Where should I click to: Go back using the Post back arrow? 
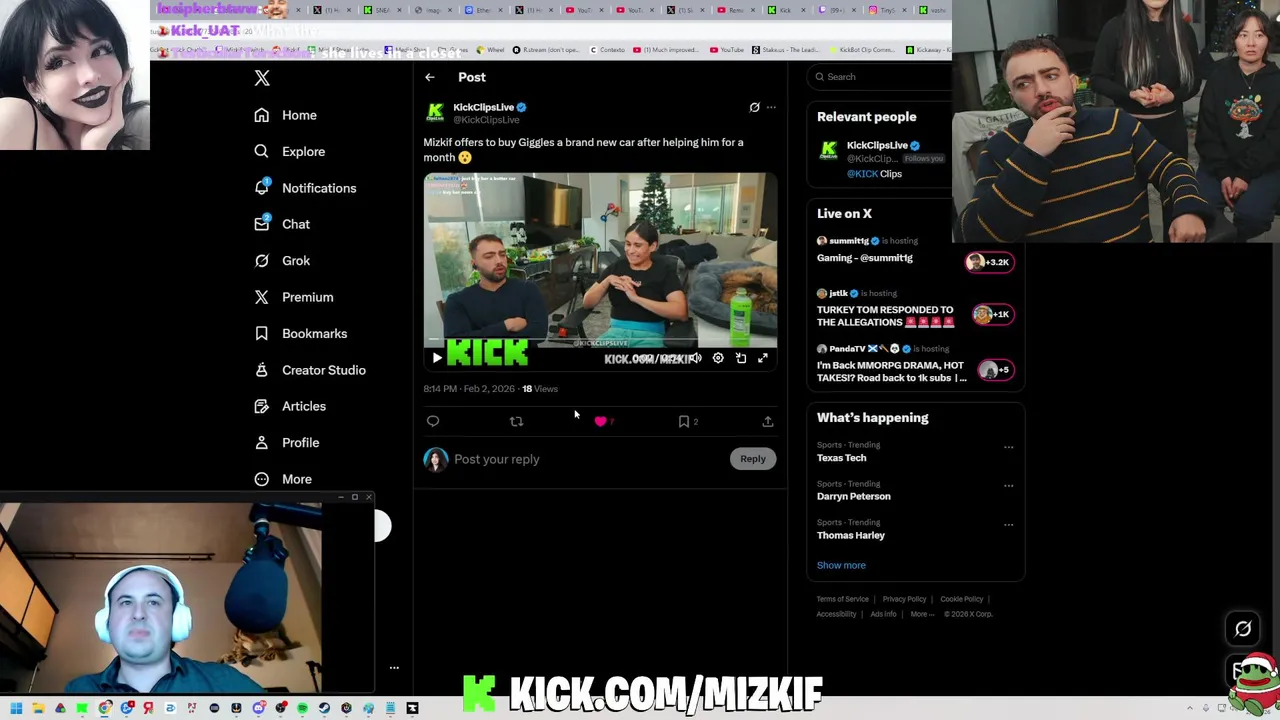point(429,77)
